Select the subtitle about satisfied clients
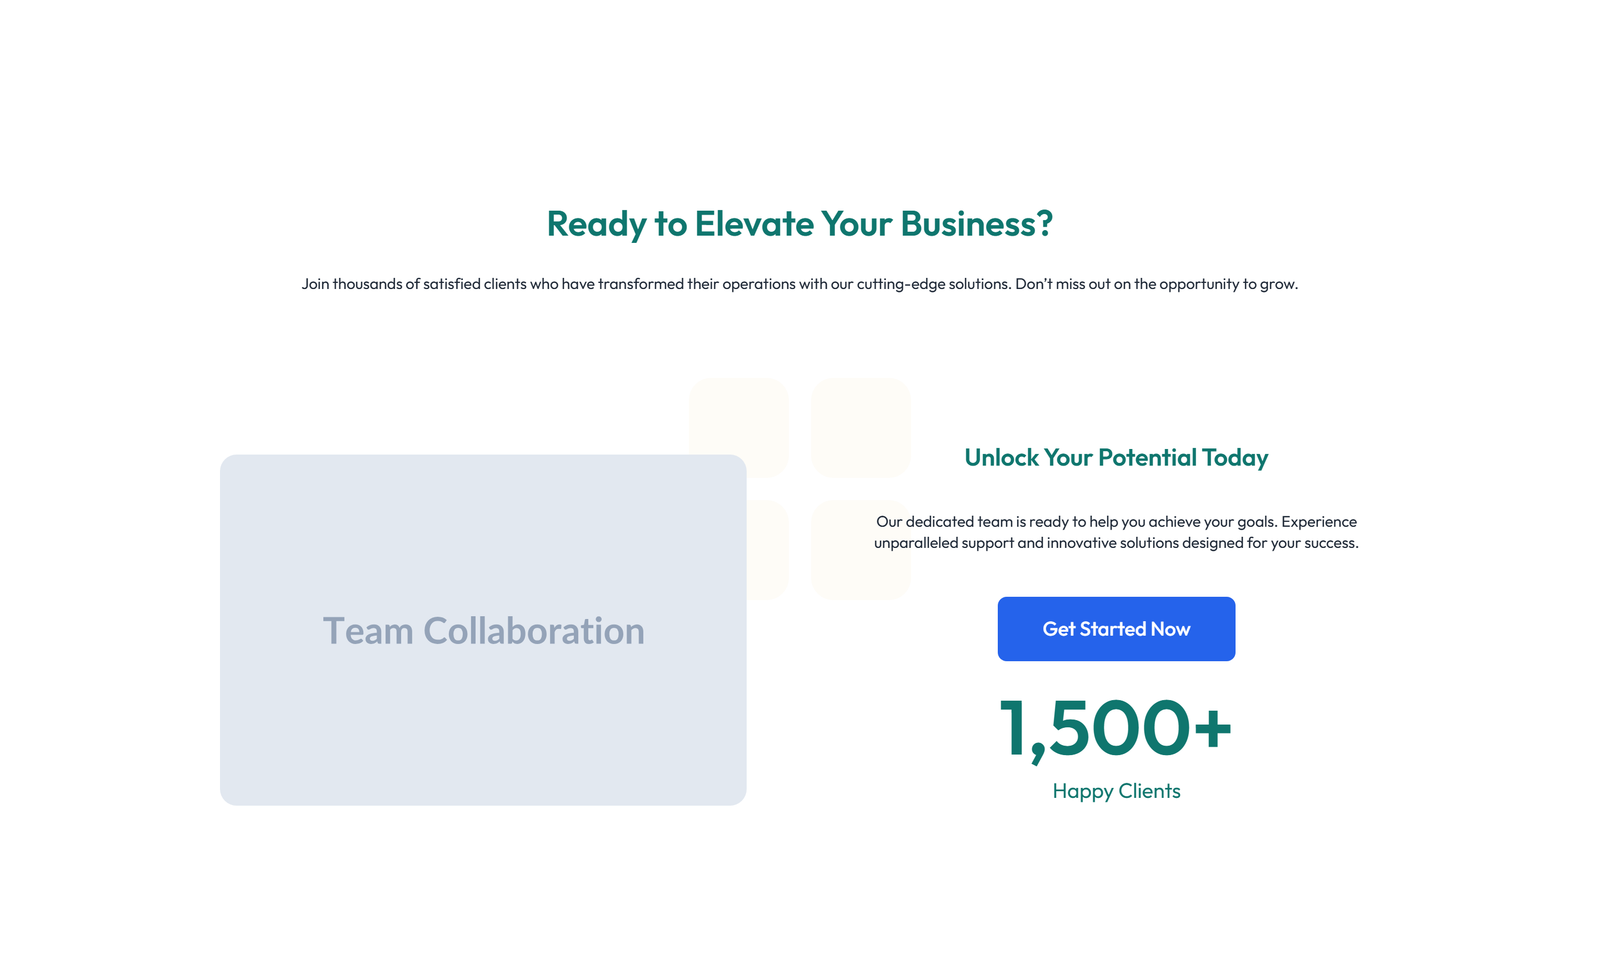 pyautogui.click(x=800, y=283)
